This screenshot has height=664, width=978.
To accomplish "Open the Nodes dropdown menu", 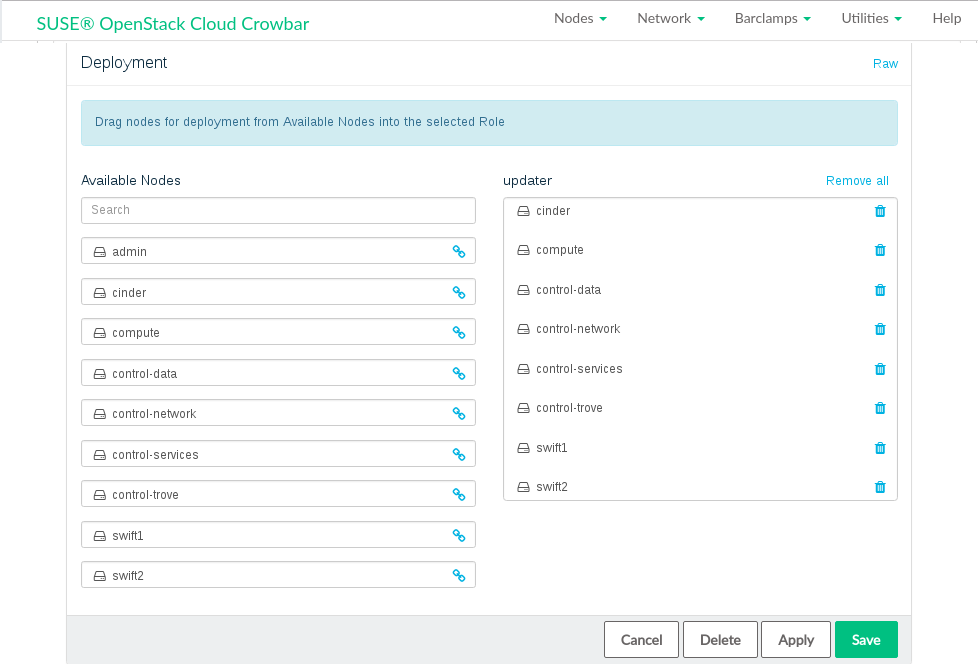I will point(580,19).
